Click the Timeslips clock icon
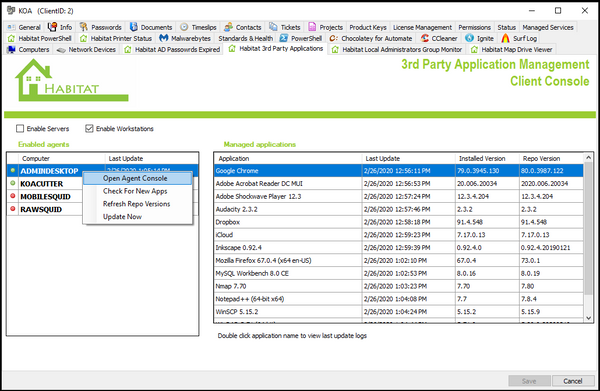The width and height of the screenshot is (600, 391). tap(184, 27)
